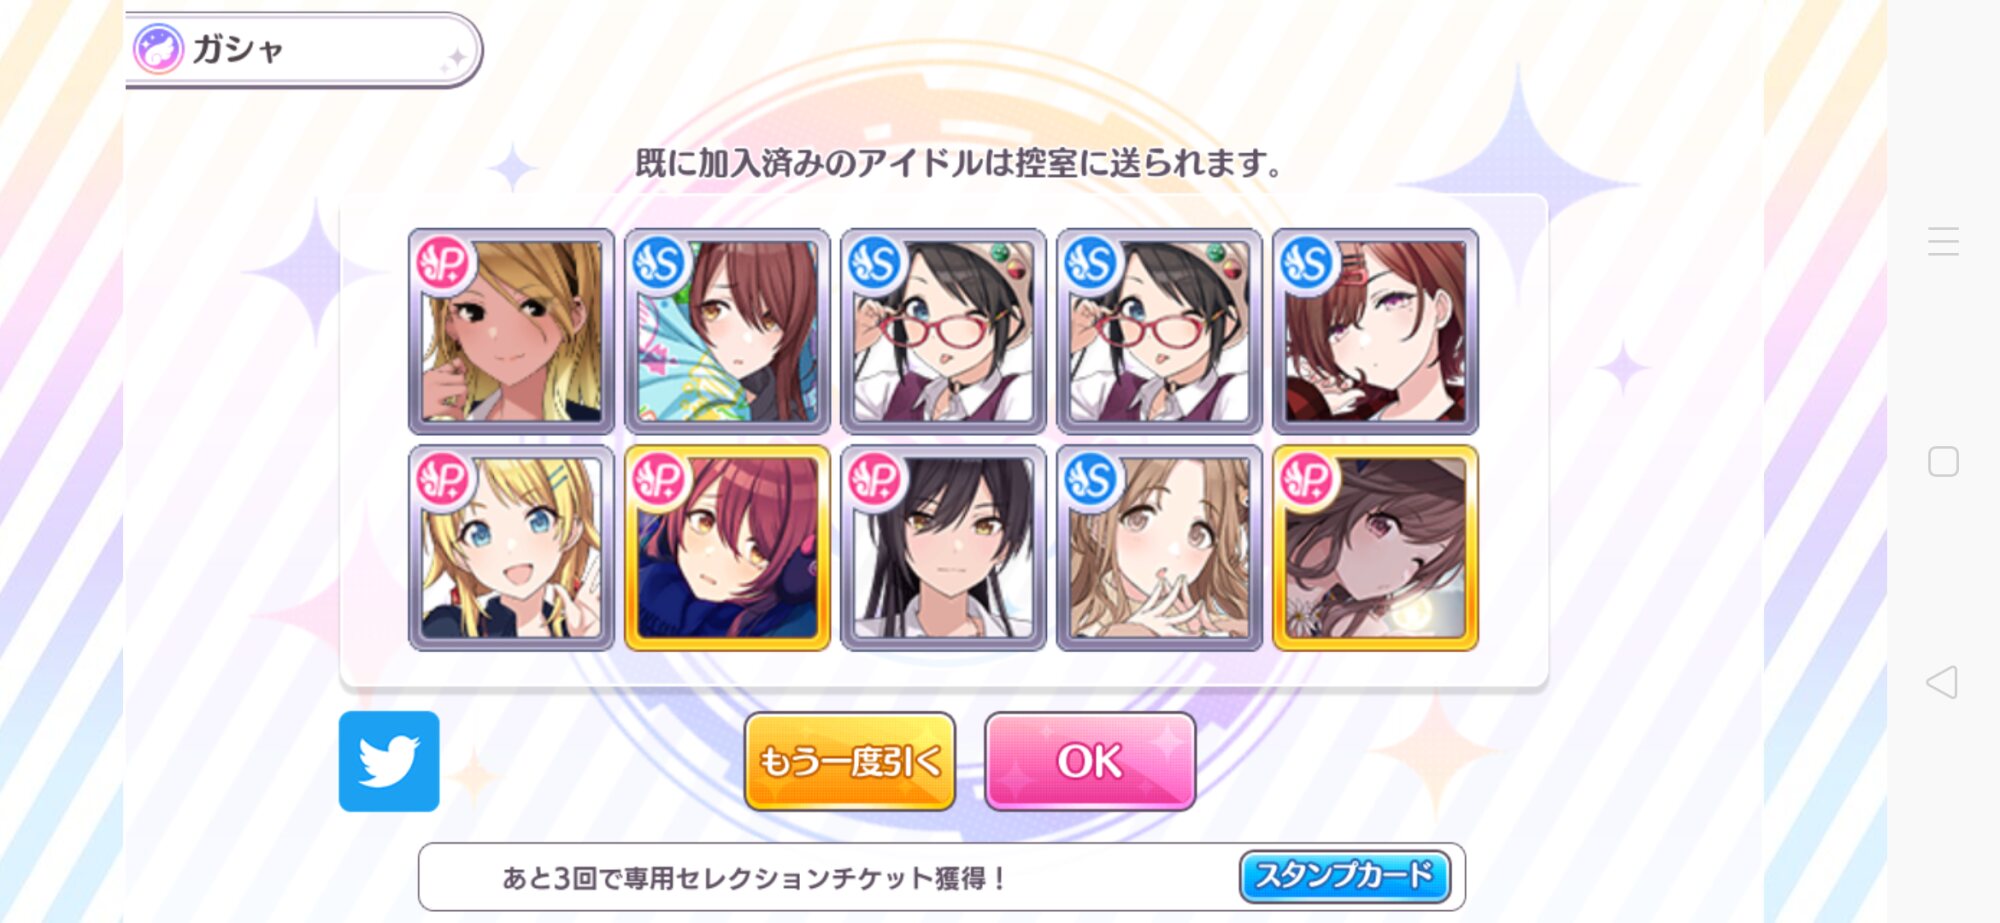Screen dimensions: 2000x923
Task: Tap the Twitter share icon
Action: (x=389, y=761)
